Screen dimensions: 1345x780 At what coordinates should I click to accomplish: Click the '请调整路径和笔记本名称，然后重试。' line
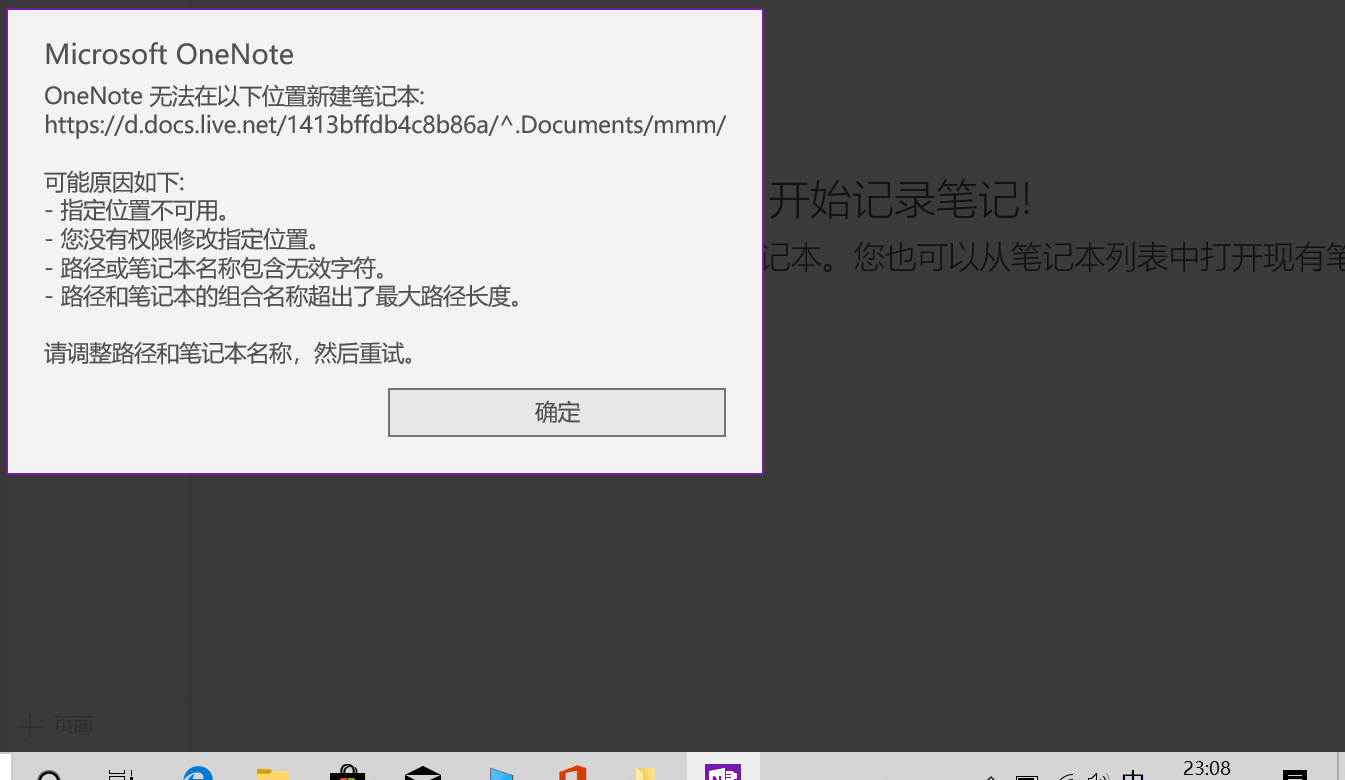point(230,354)
